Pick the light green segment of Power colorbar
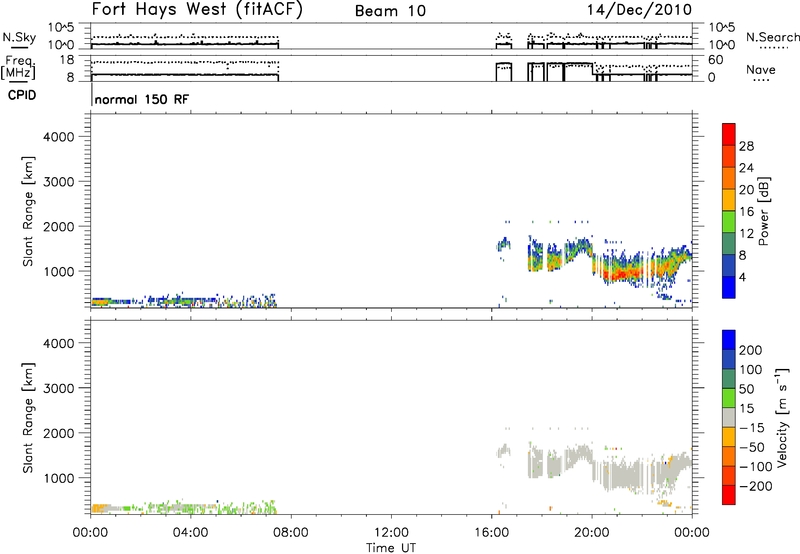800x554 pixels. coord(729,222)
